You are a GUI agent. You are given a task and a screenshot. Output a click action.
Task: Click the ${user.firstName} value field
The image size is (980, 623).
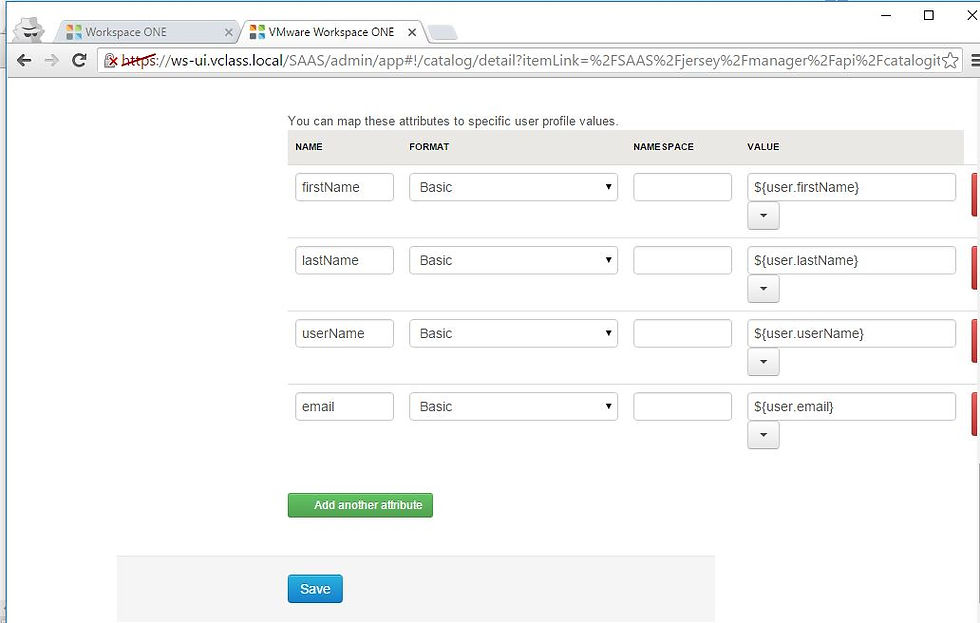851,187
